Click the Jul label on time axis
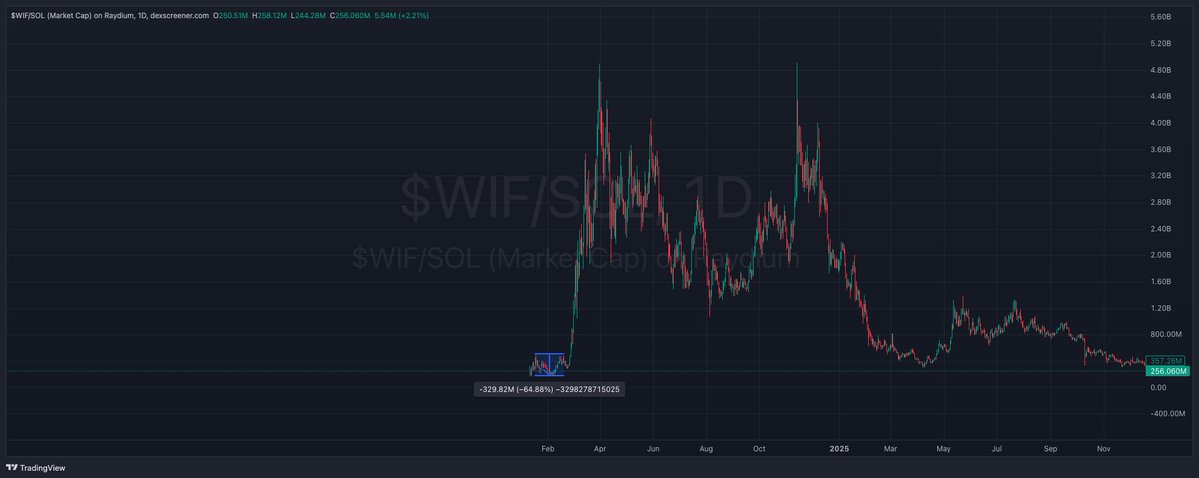1199x478 pixels. click(996, 449)
